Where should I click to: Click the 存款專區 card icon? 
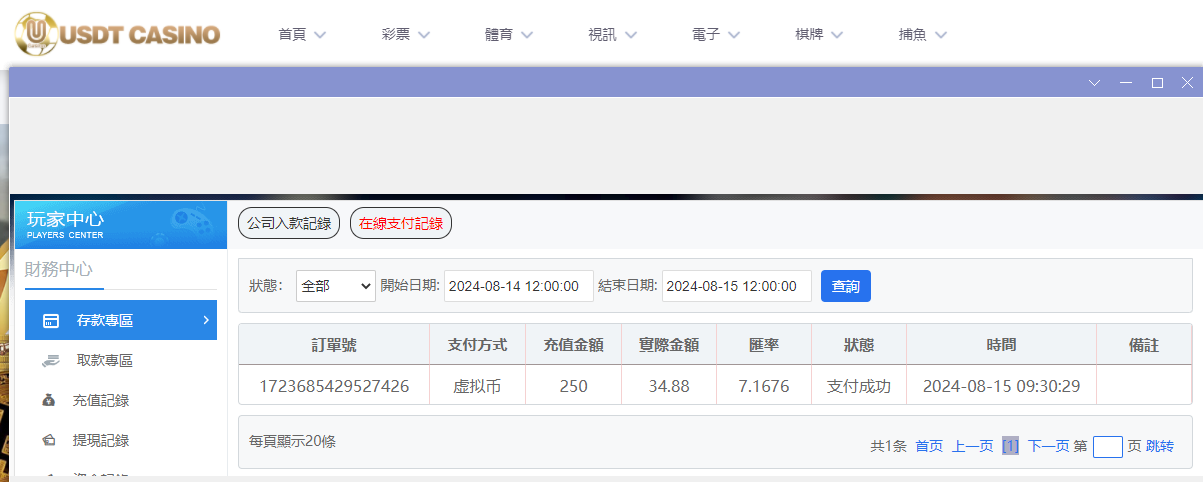[x=50, y=321]
